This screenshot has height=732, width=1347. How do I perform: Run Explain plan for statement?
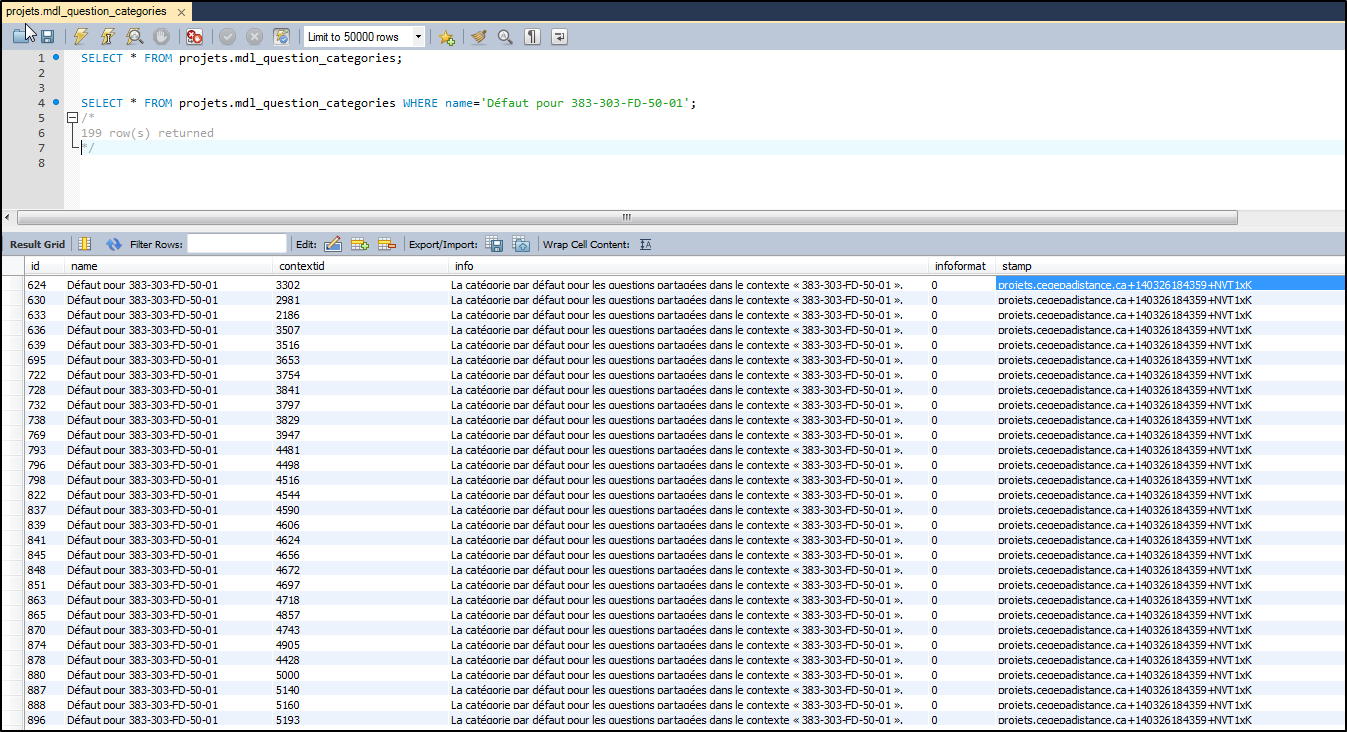[134, 37]
